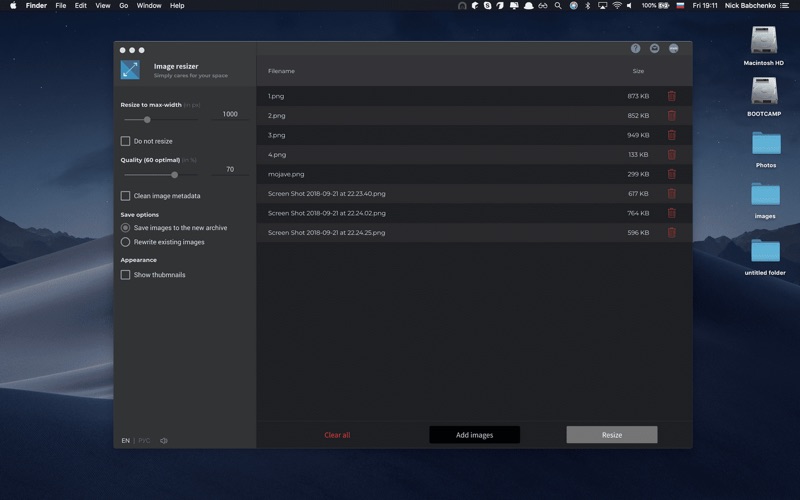
Task: Click the Nick Babchenko user menu
Action: pos(750,6)
